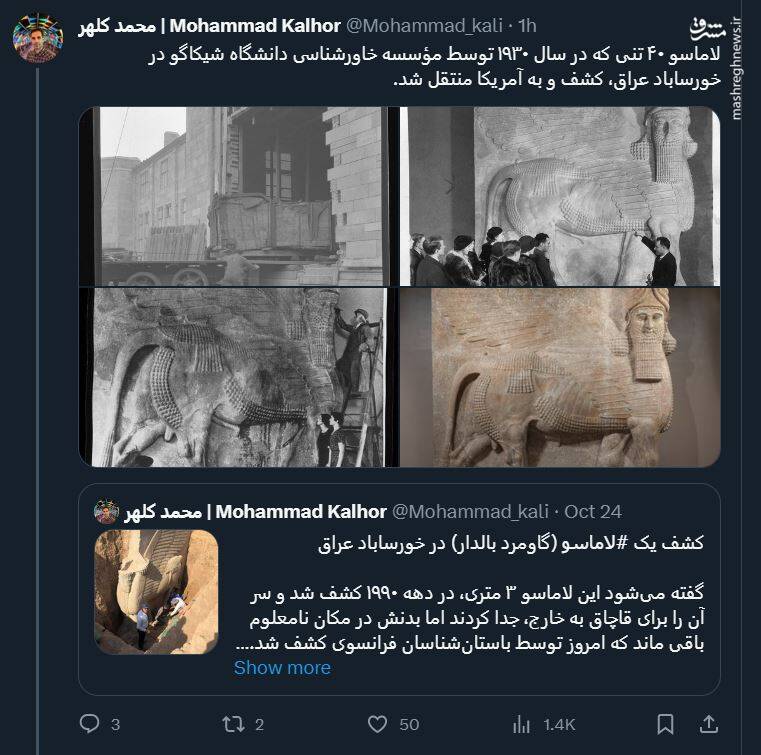Click the retweet arrows icon
This screenshot has height=755, width=761.
(233, 724)
